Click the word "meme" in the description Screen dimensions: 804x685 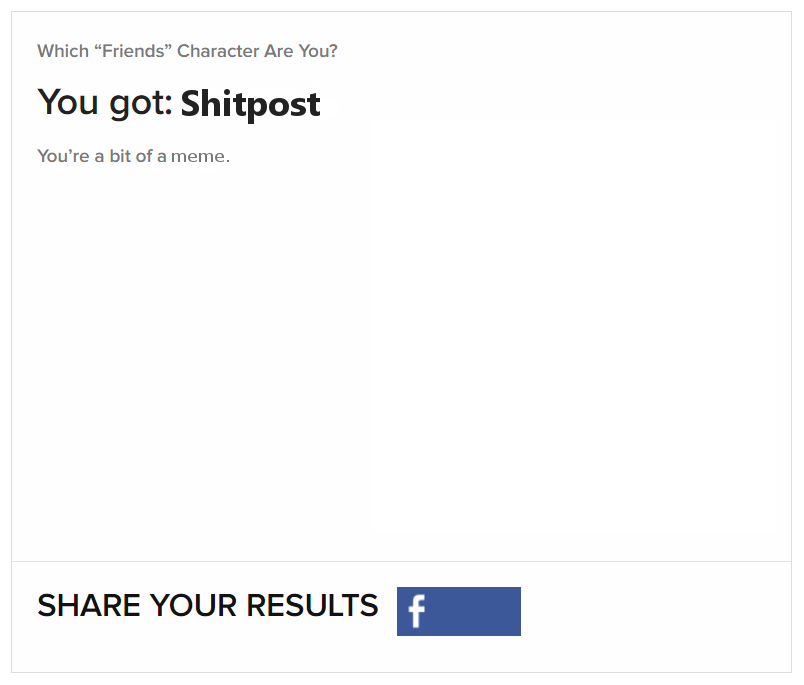pos(198,156)
